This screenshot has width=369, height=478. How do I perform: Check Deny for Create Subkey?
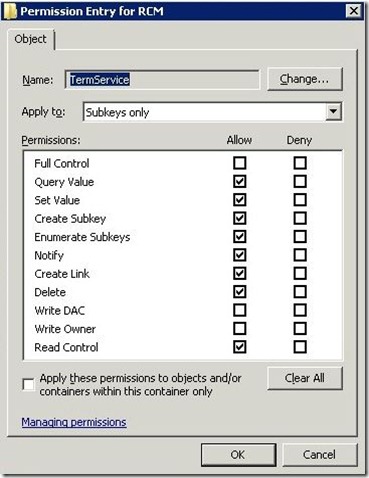[x=300, y=218]
